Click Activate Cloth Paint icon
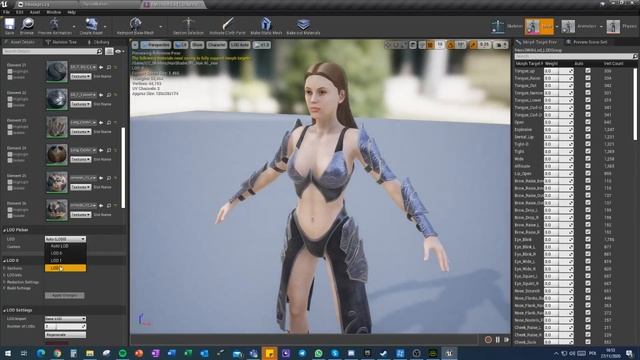 pyautogui.click(x=227, y=24)
